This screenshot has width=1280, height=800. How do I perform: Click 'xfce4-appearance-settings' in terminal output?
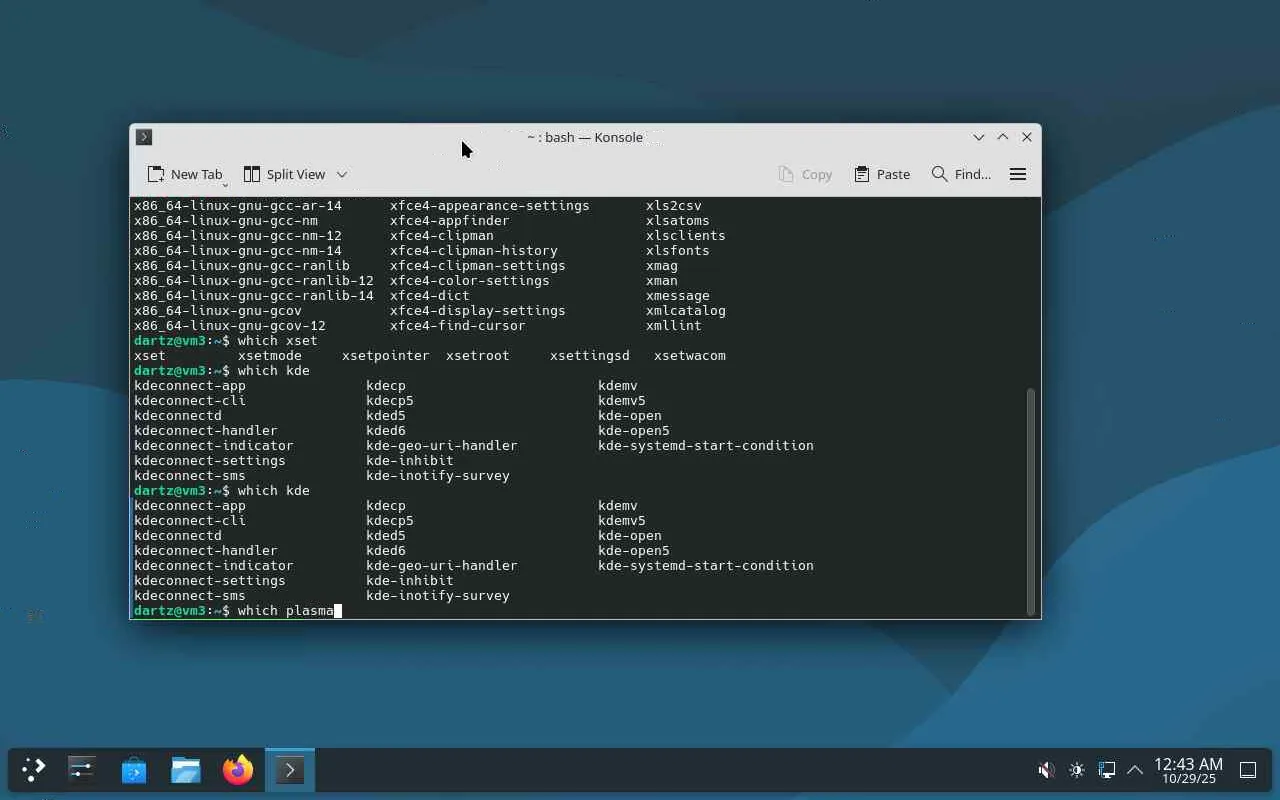click(490, 206)
